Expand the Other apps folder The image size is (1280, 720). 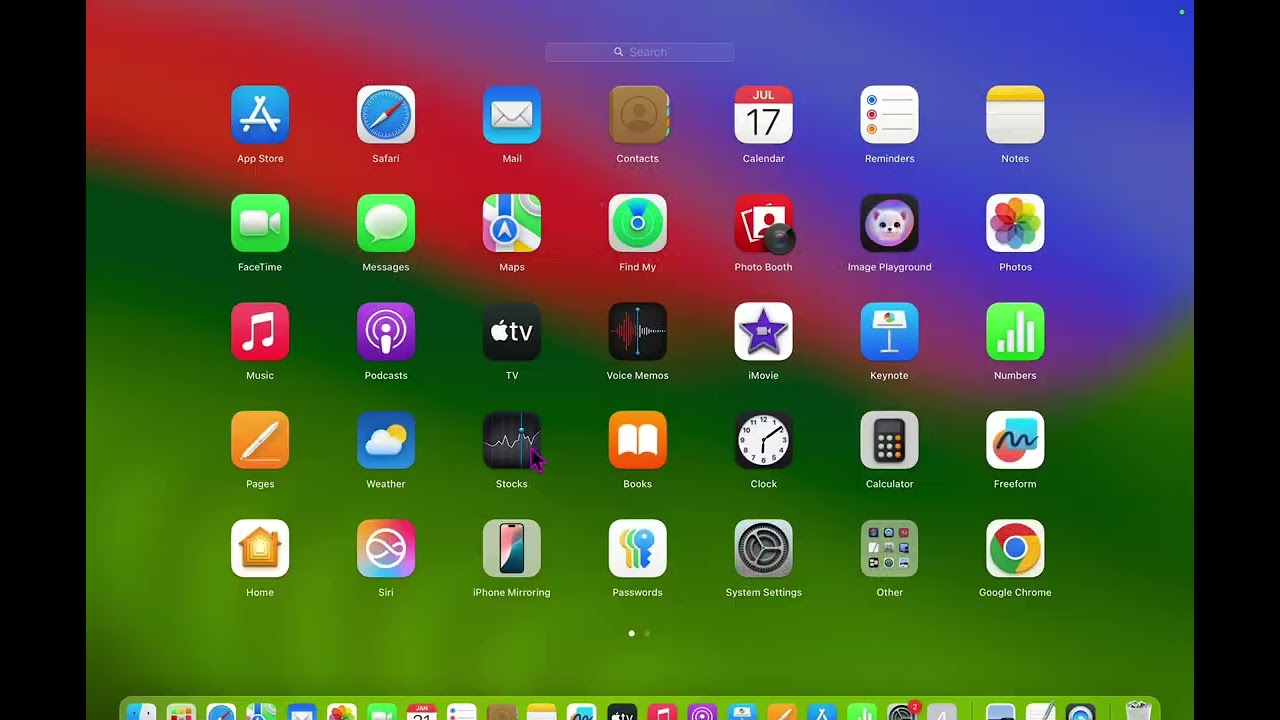tap(890, 549)
